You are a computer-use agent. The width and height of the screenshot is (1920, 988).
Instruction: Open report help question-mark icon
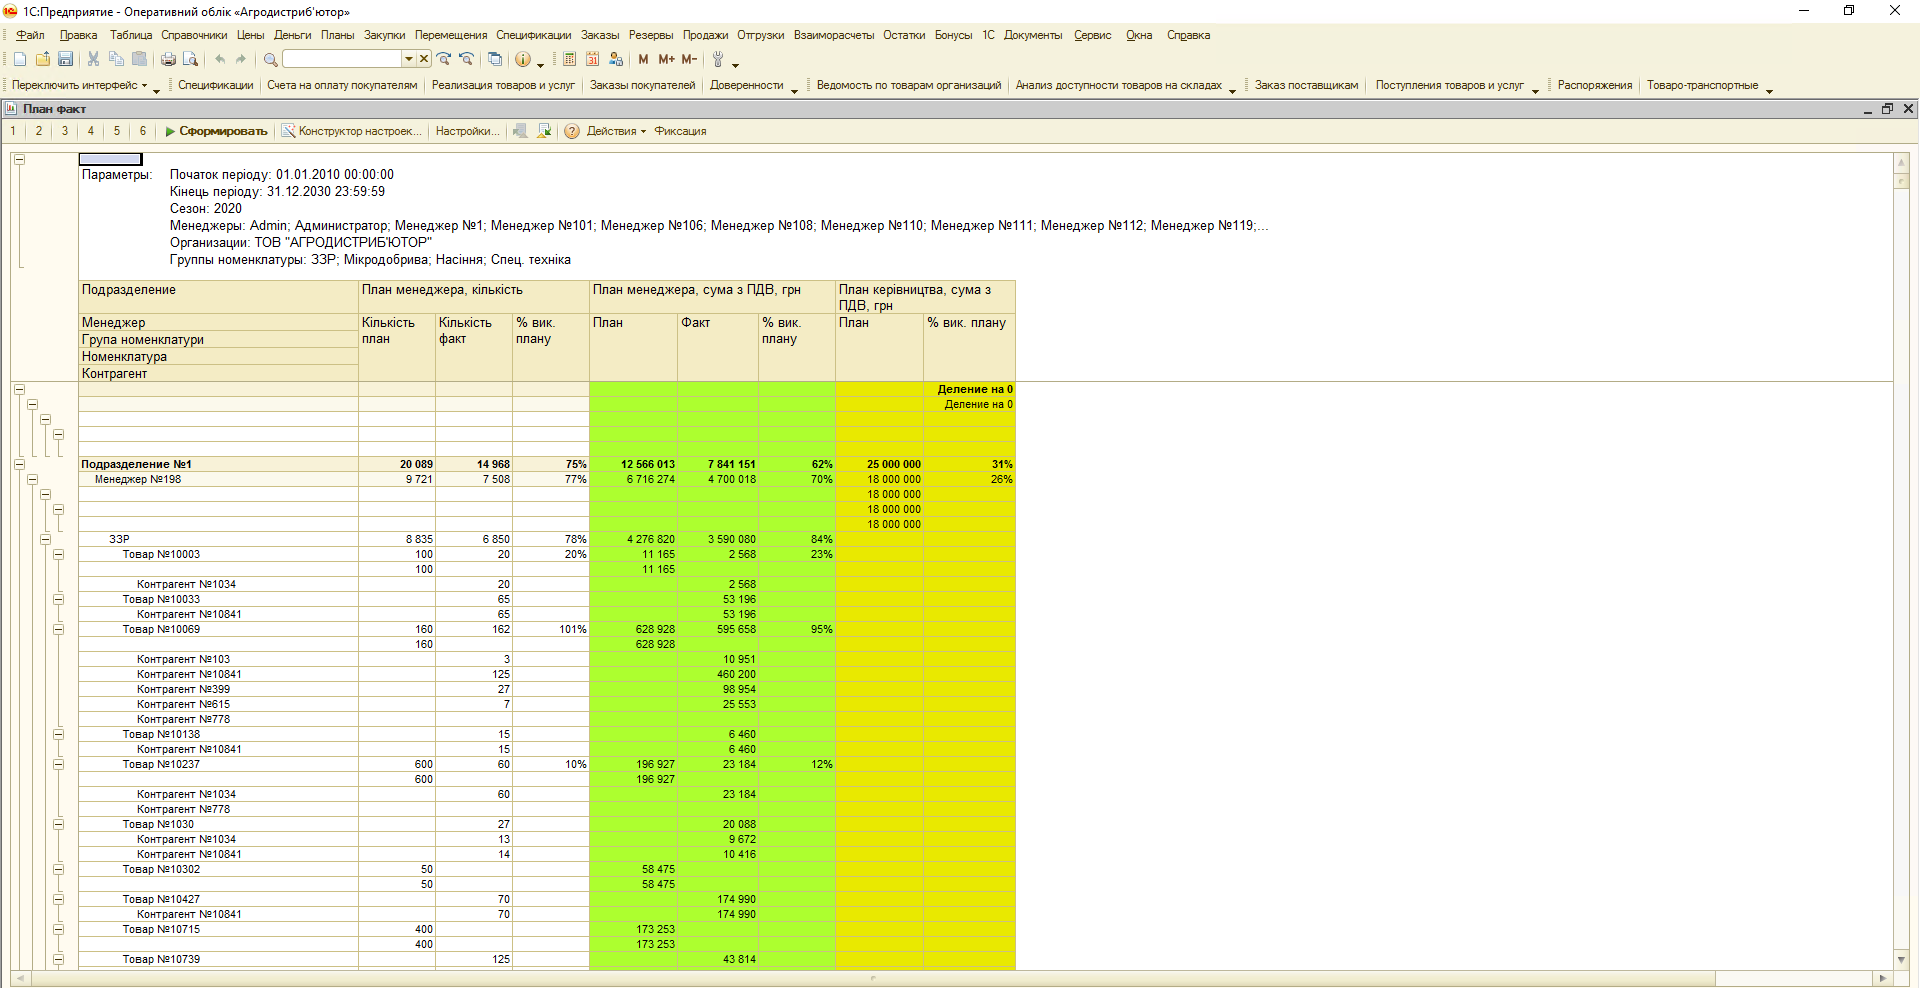point(572,131)
